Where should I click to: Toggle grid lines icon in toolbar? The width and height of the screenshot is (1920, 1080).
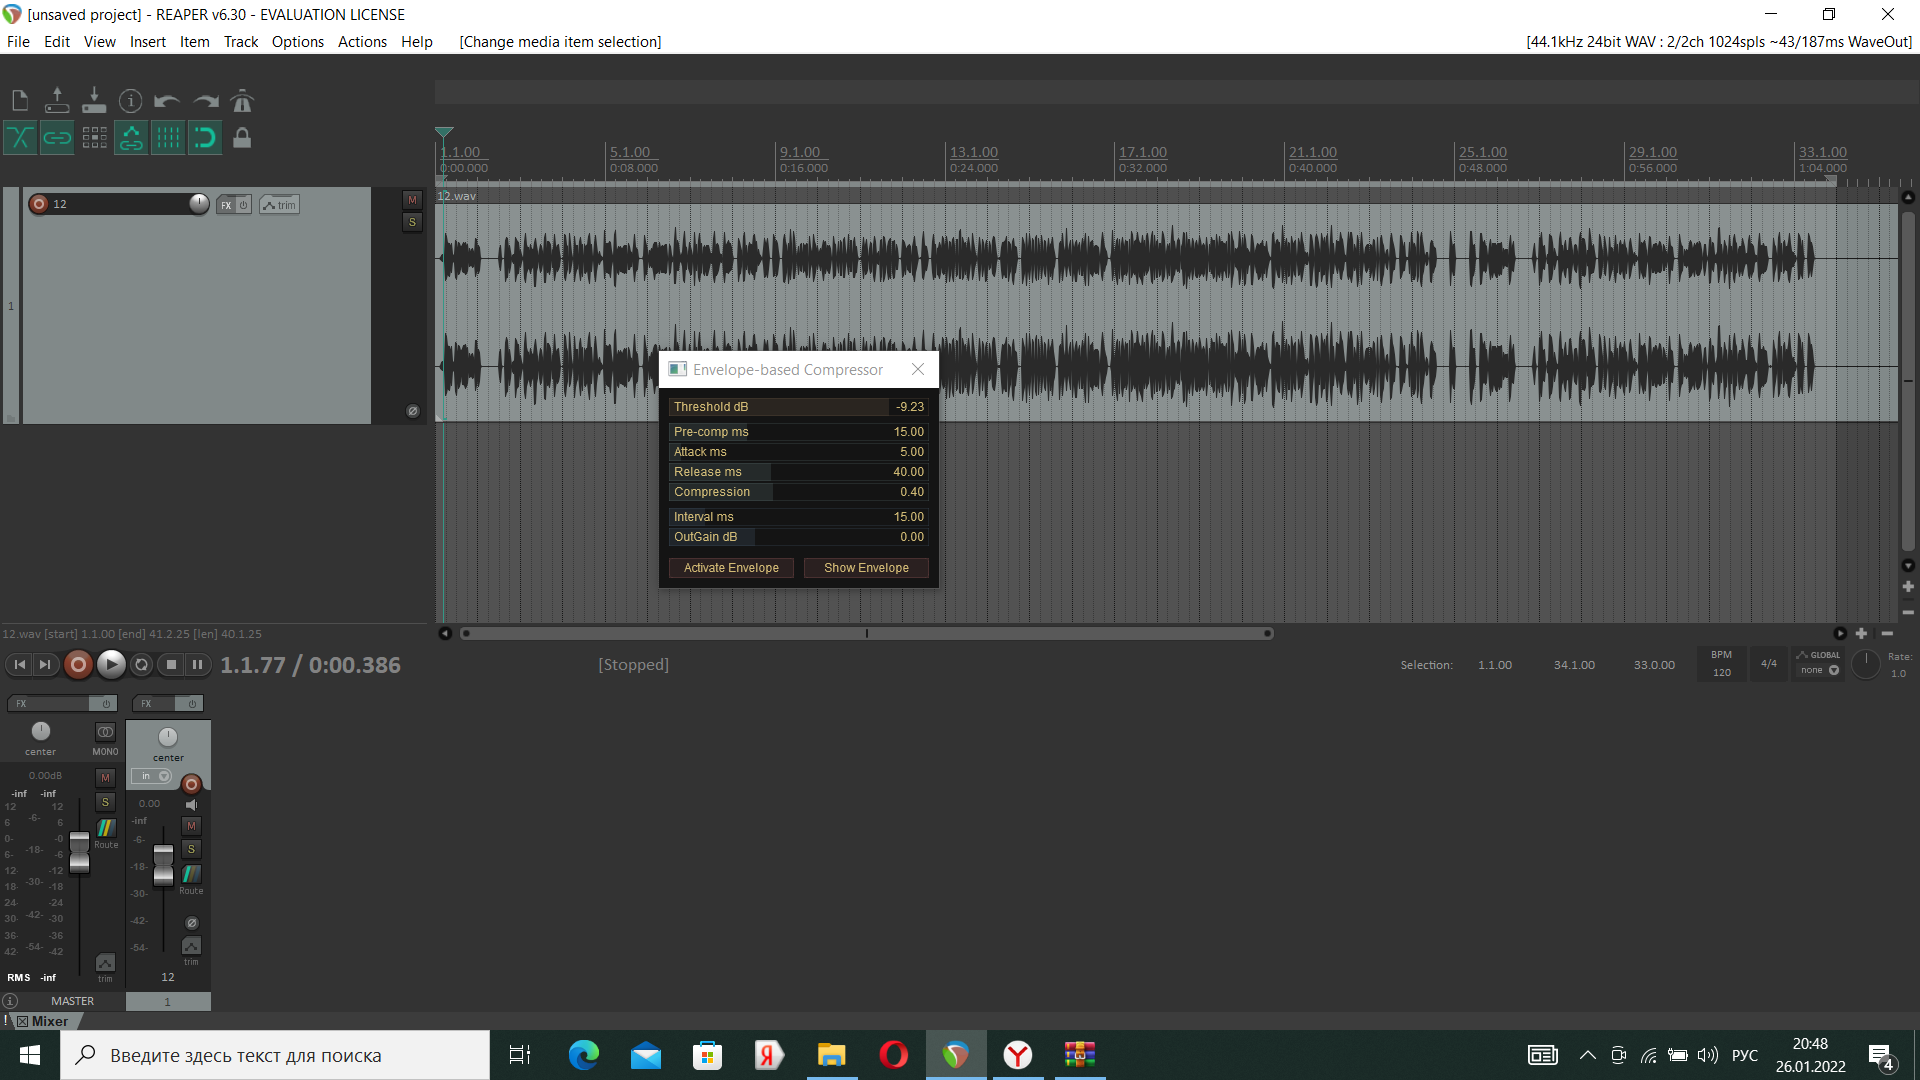pos(168,138)
